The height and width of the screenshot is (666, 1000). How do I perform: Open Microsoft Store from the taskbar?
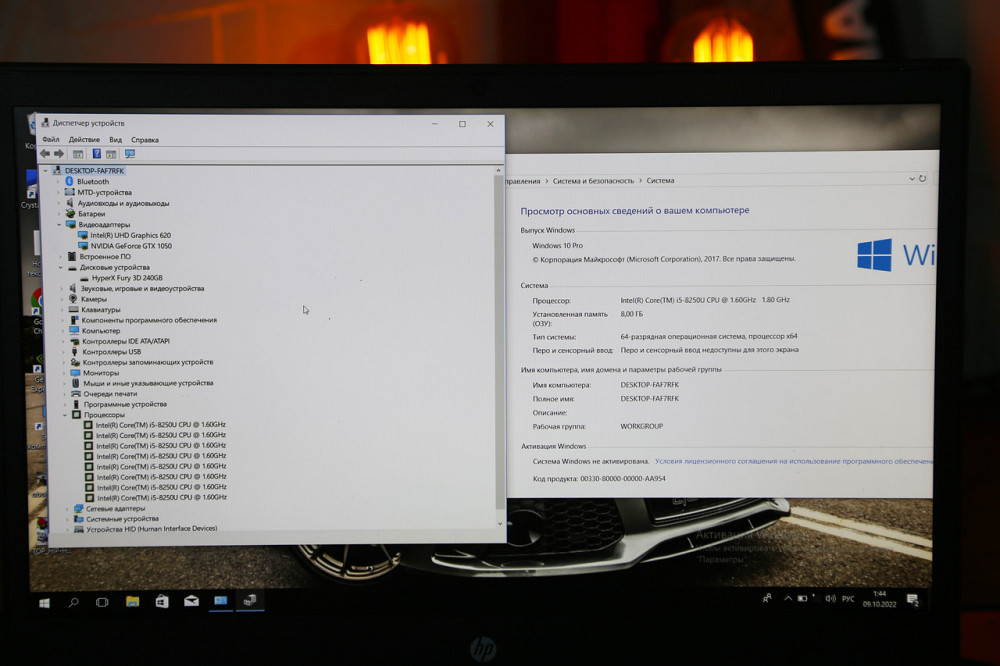click(x=162, y=601)
